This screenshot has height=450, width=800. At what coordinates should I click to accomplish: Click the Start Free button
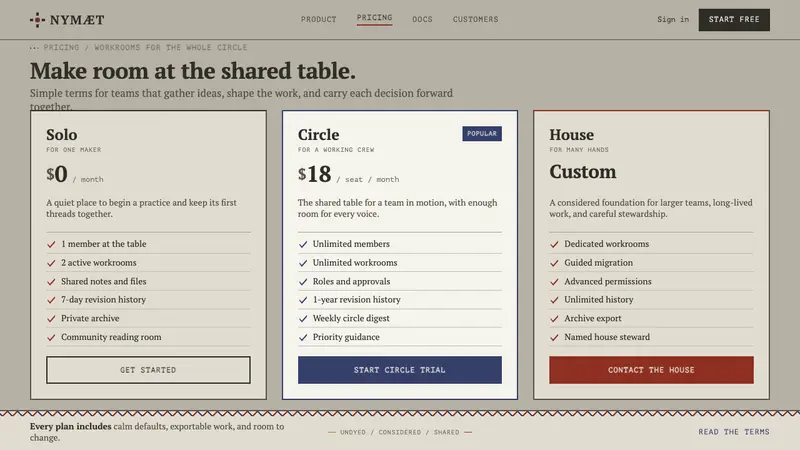(x=734, y=20)
